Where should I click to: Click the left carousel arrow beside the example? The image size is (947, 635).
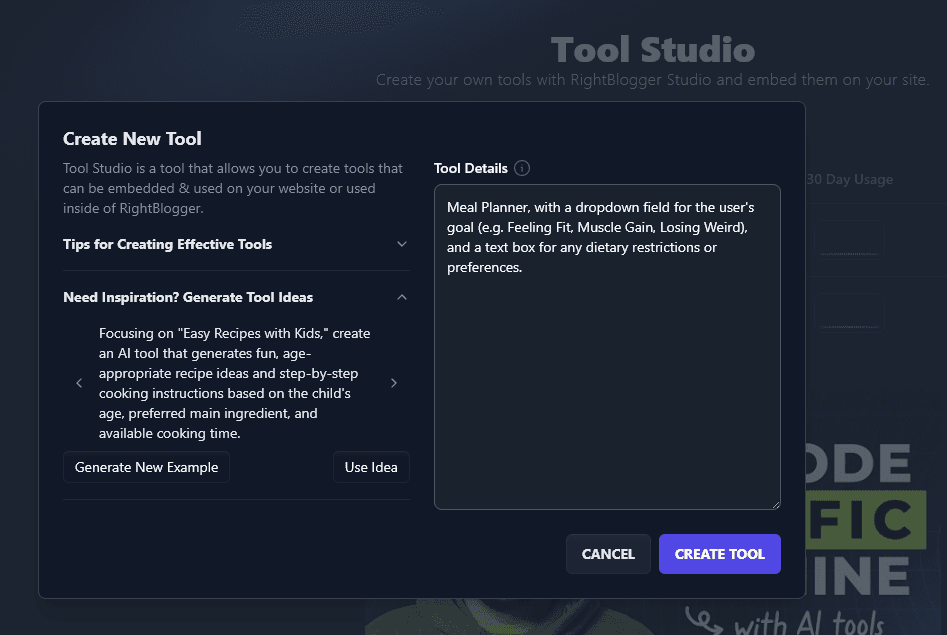tap(79, 382)
